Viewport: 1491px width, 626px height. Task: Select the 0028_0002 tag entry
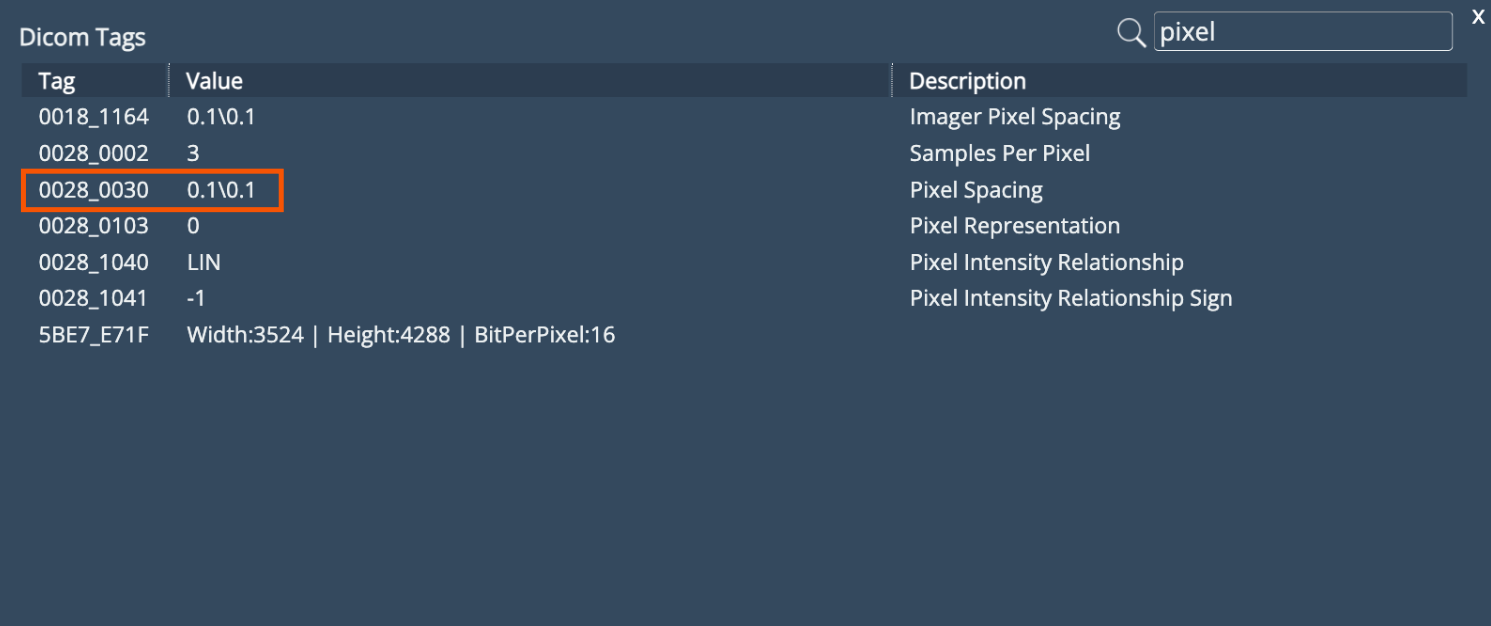click(x=93, y=154)
